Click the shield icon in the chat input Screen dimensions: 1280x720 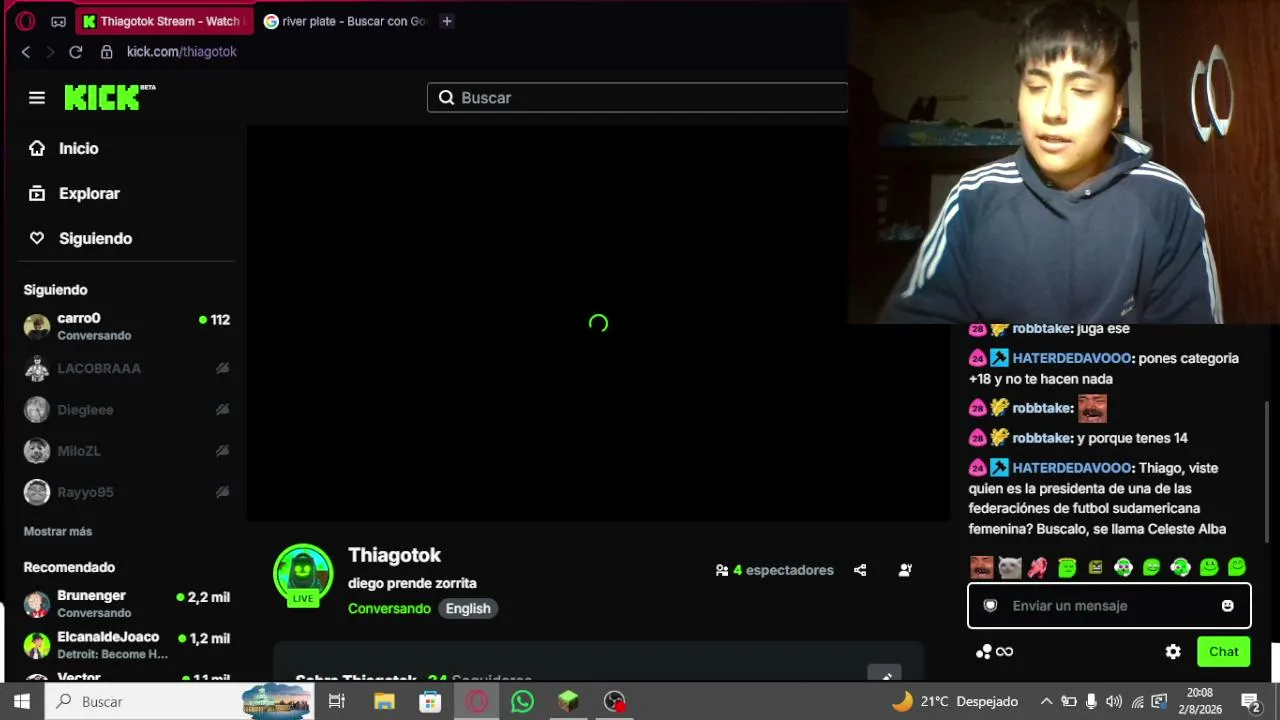[x=990, y=605]
